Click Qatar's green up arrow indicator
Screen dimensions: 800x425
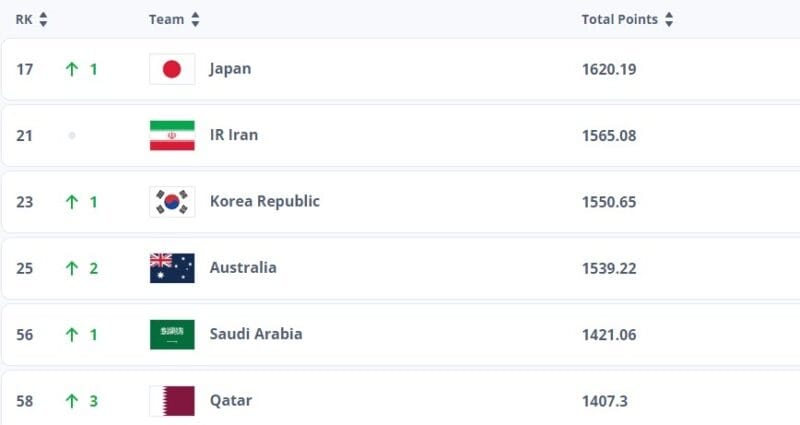(x=72, y=400)
